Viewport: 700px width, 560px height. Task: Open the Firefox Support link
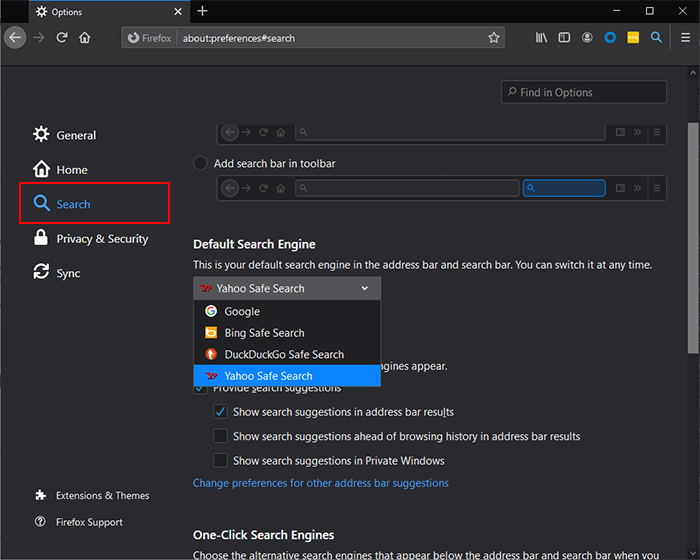pyautogui.click(x=79, y=522)
